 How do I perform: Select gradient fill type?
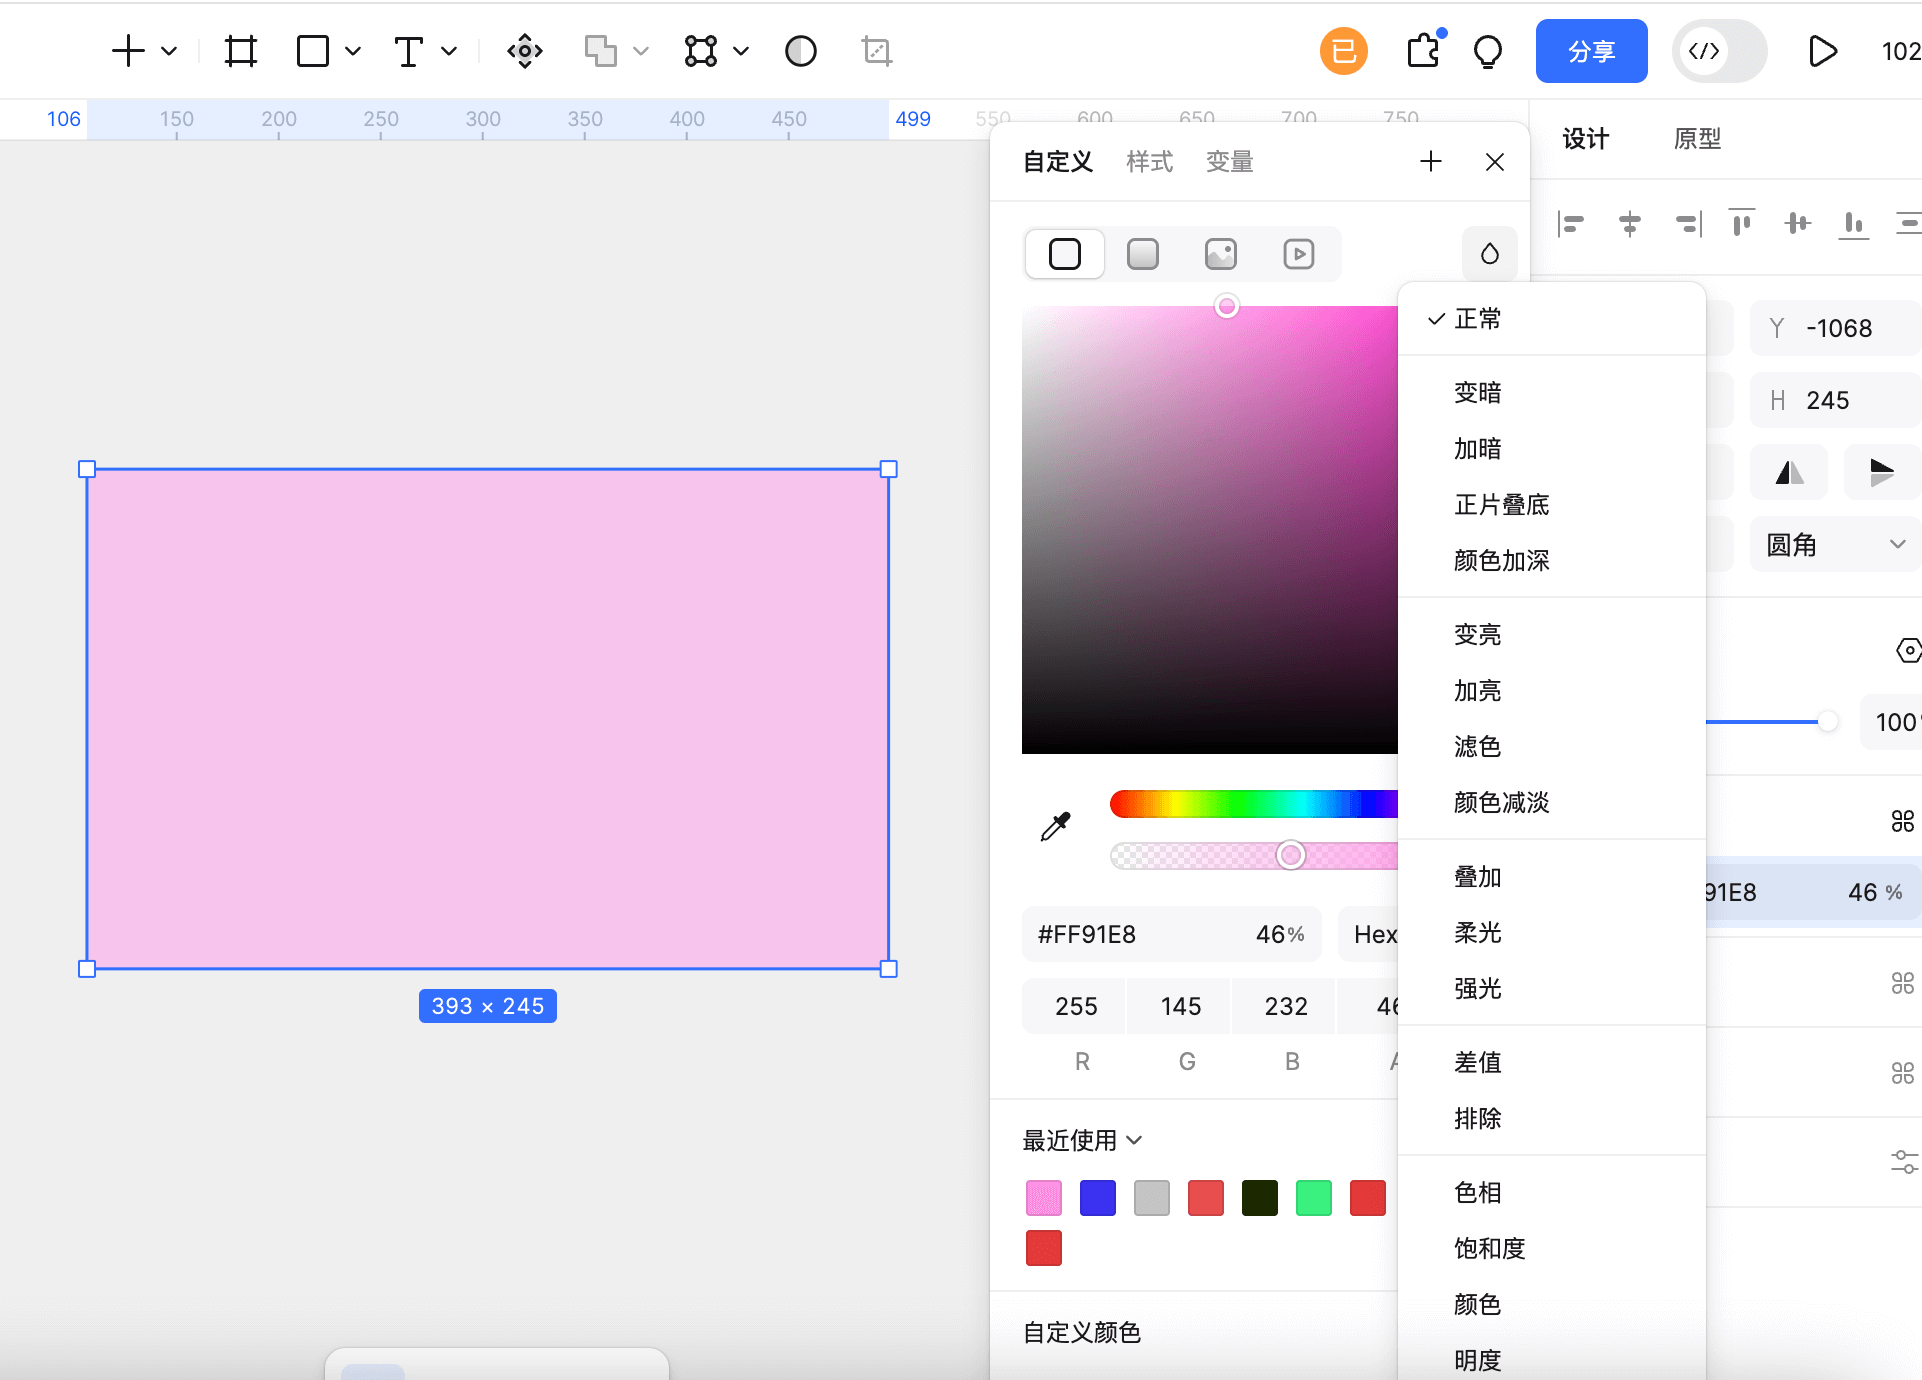click(x=1142, y=254)
